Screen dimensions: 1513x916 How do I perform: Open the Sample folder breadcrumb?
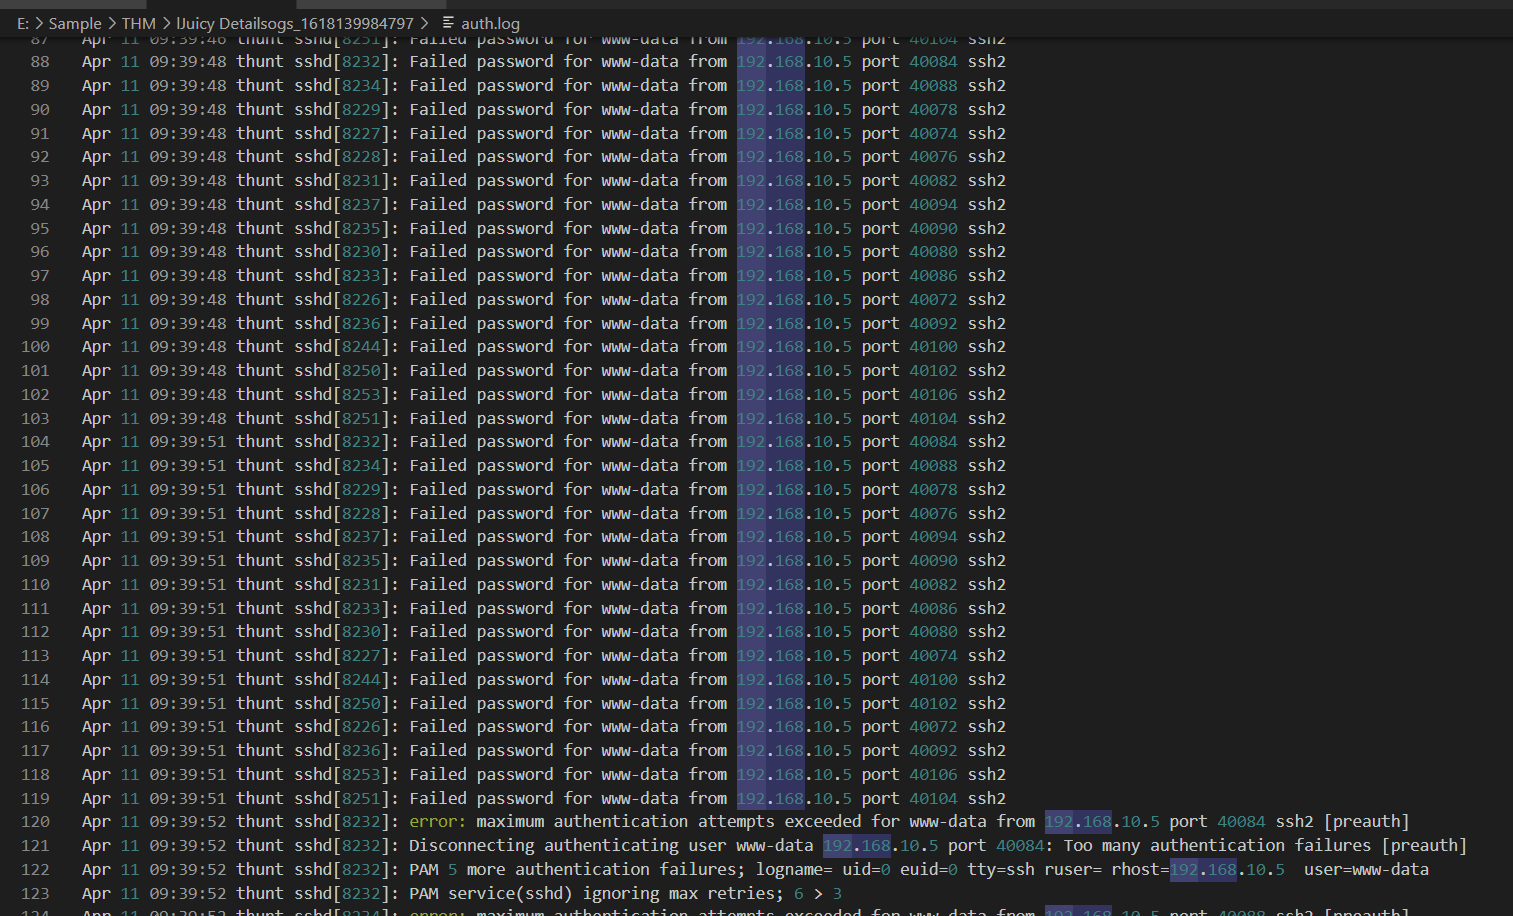coord(75,23)
